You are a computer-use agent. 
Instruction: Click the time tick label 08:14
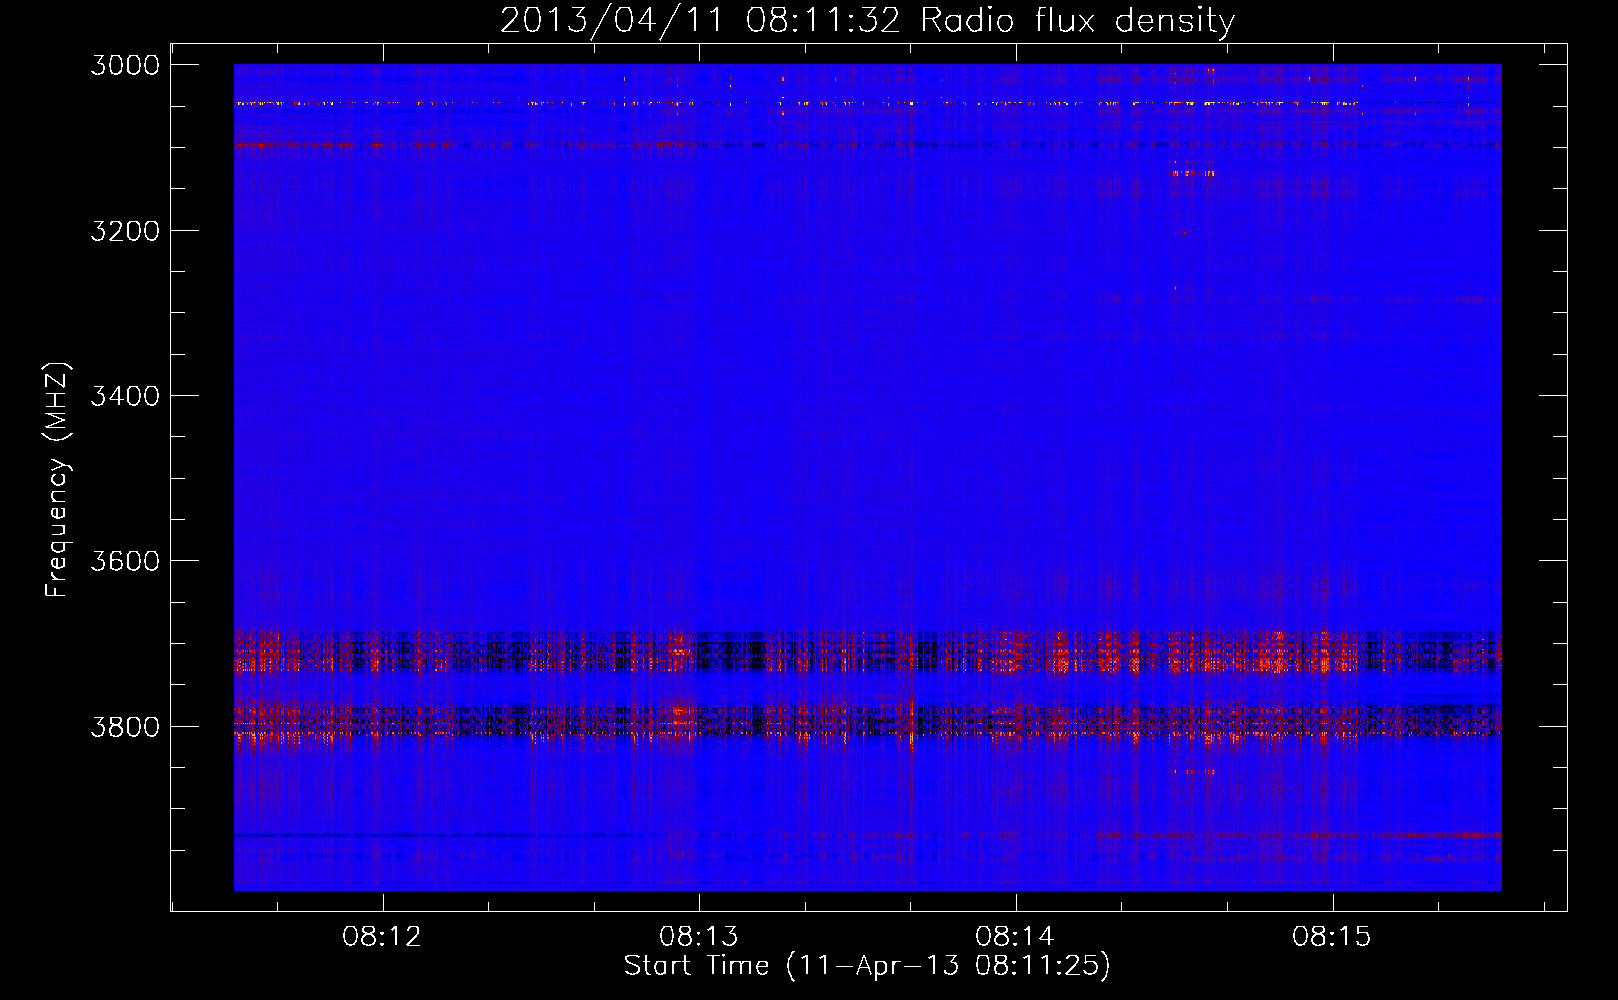pyautogui.click(x=1015, y=937)
